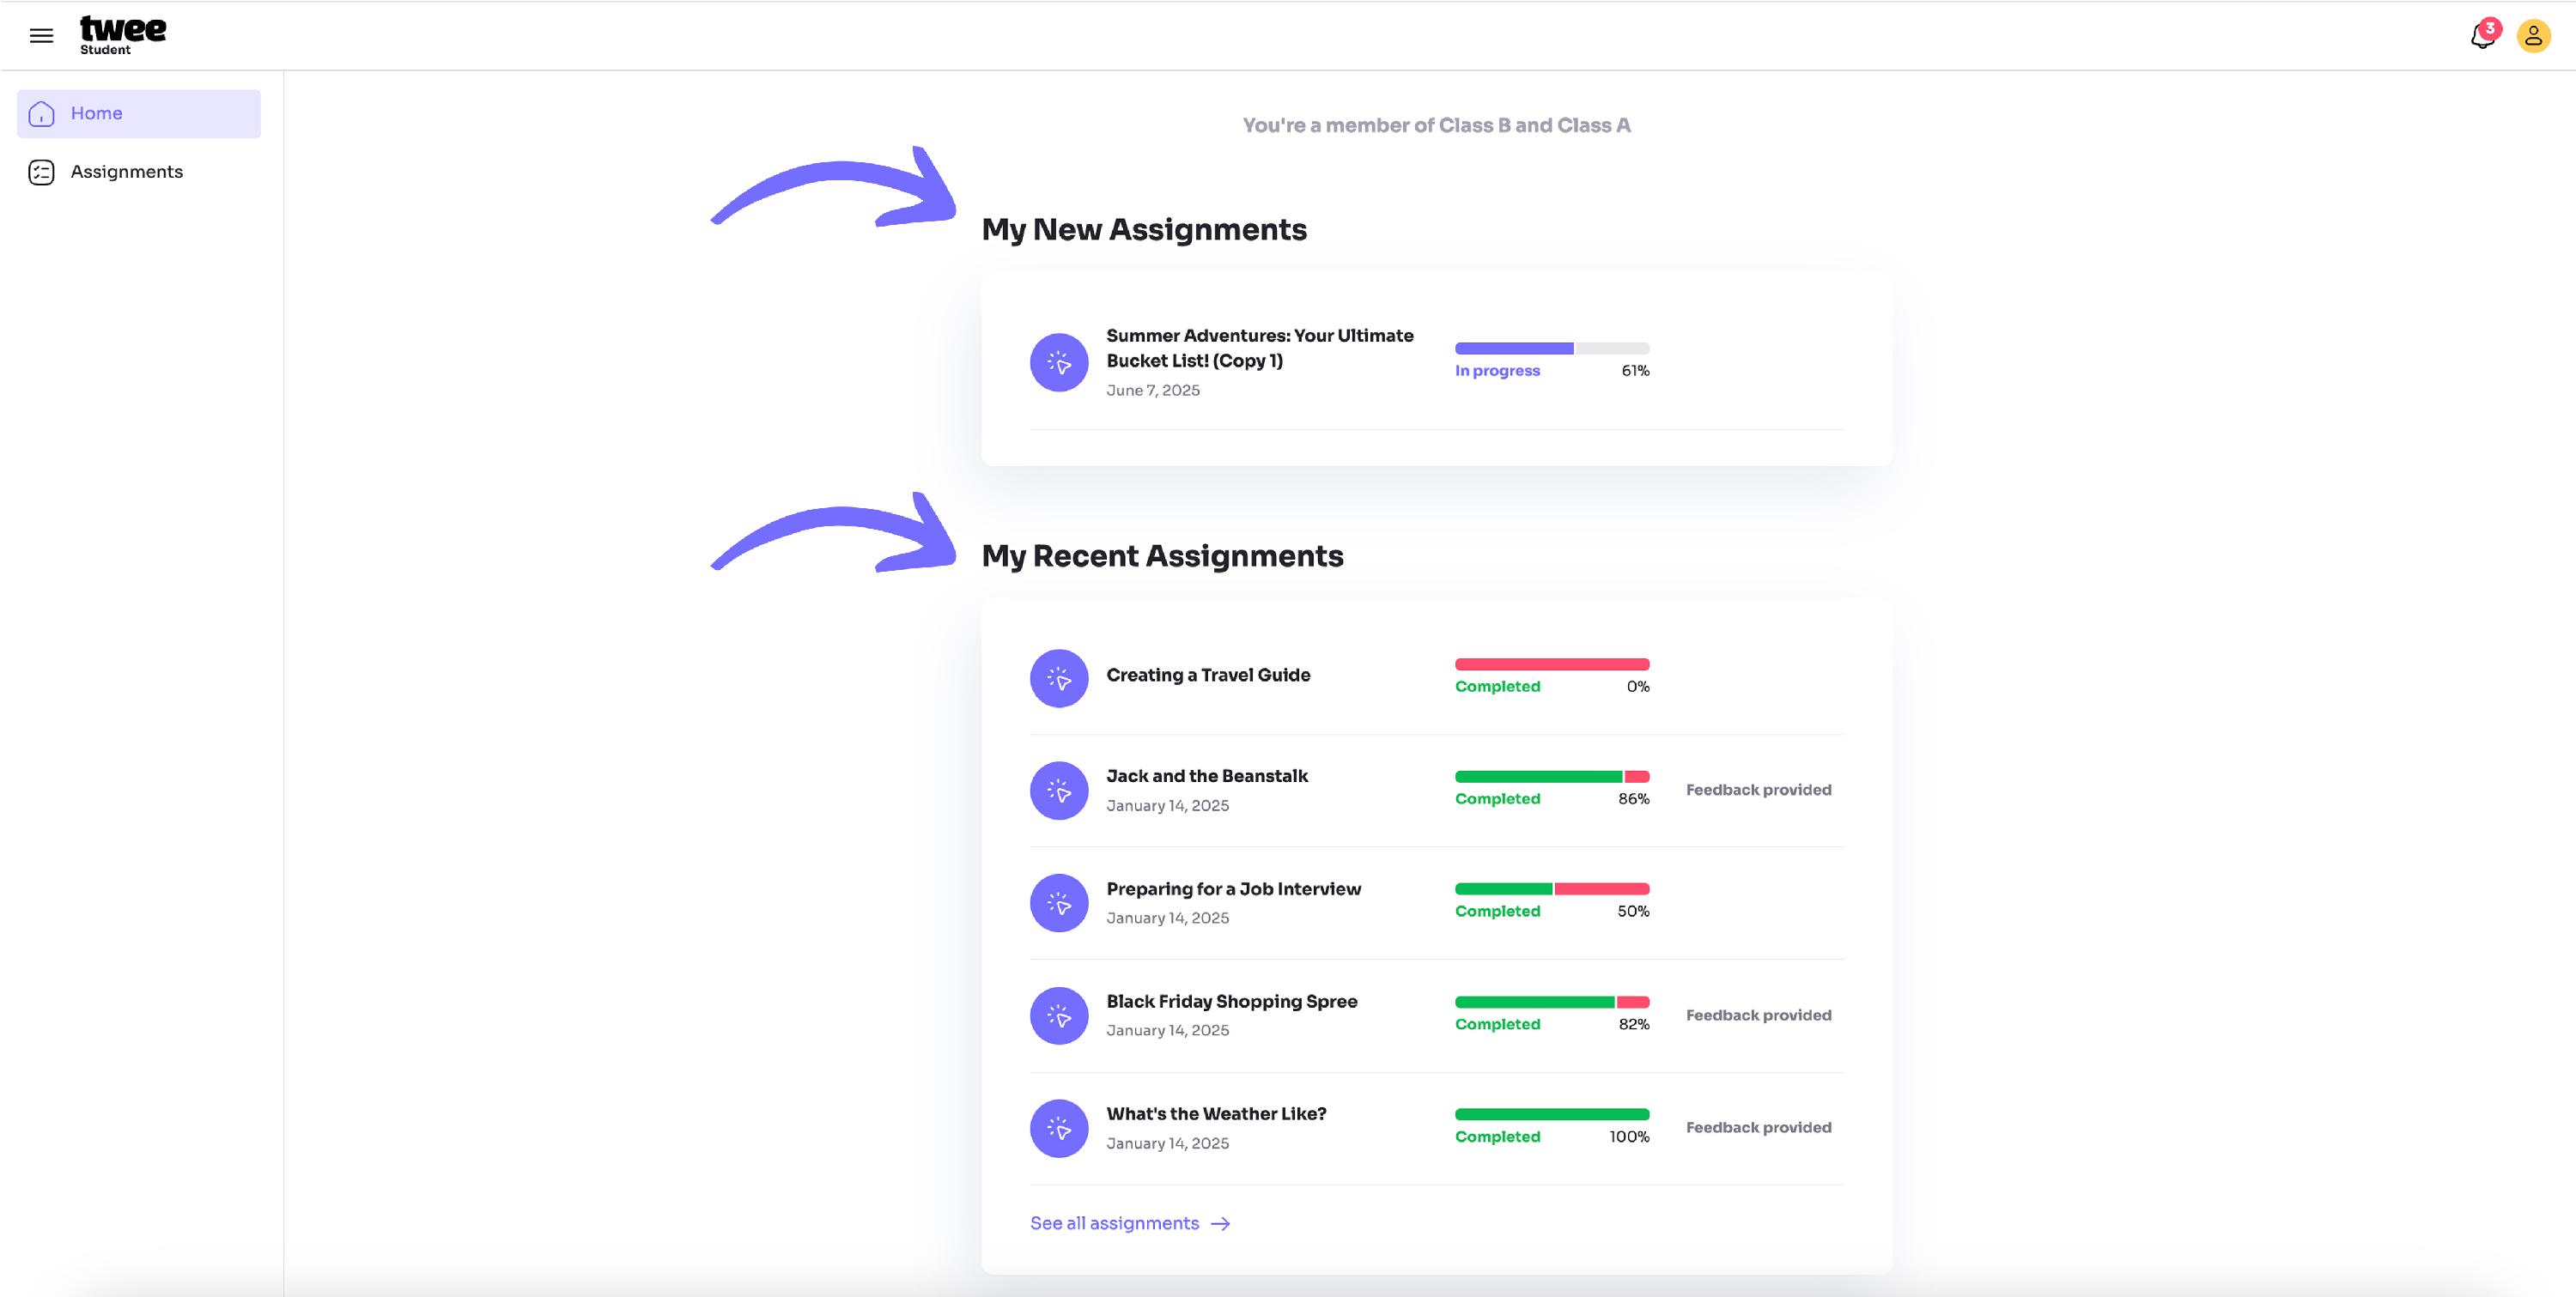This screenshot has height=1297, width=2576.
Task: Open the Black Friday Shopping Spree assignment
Action: coord(1232,1001)
